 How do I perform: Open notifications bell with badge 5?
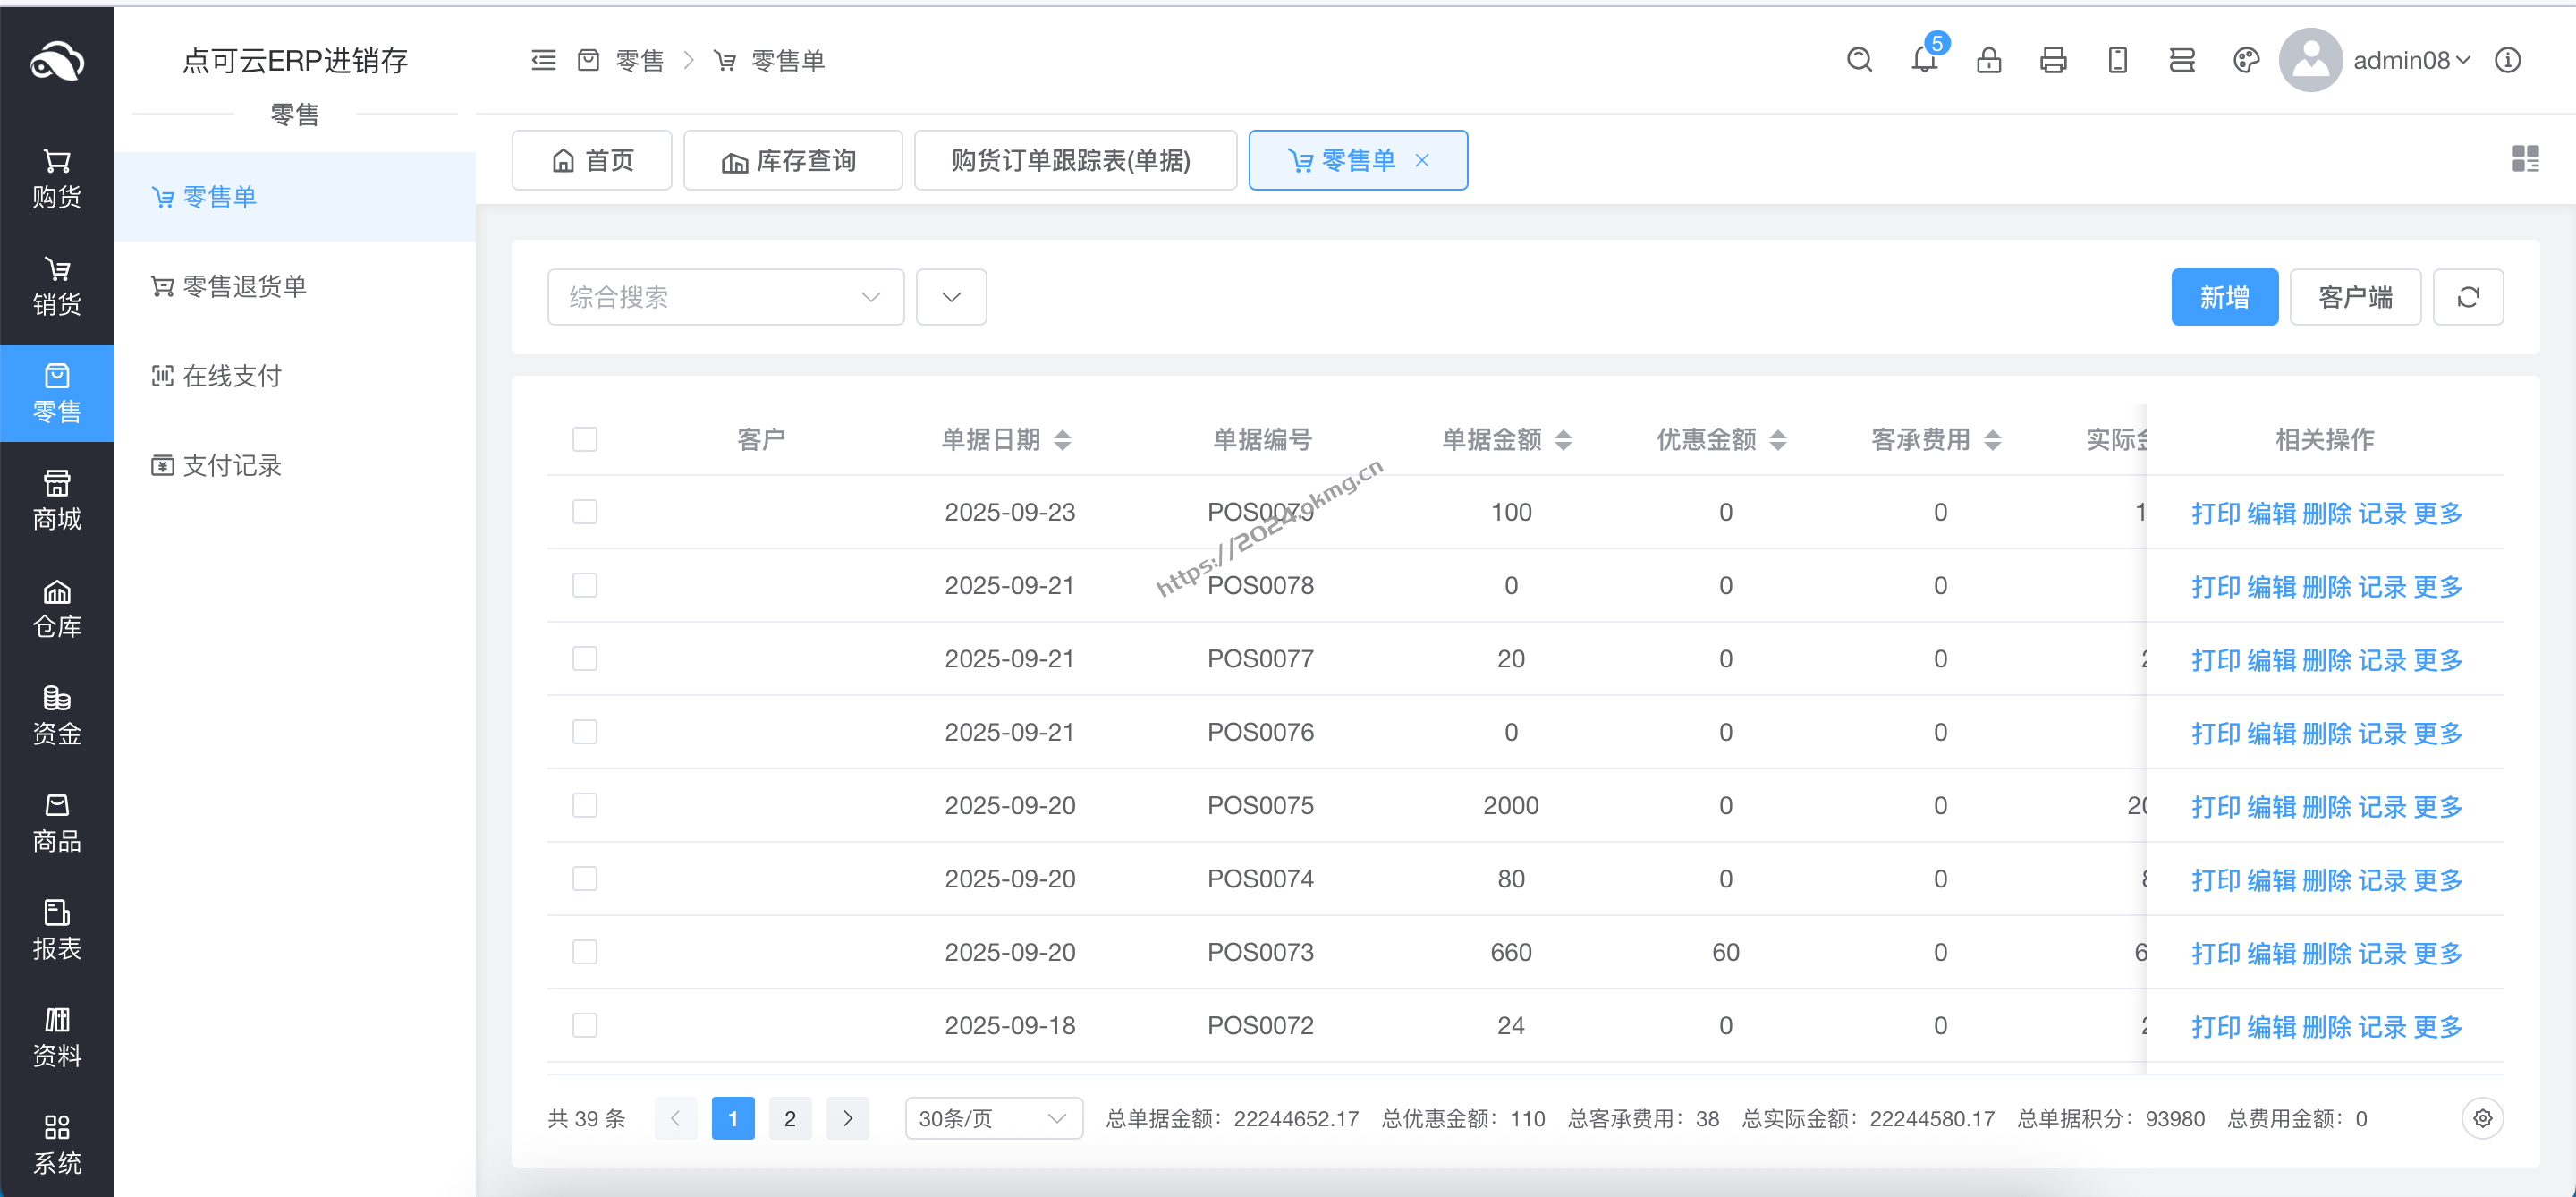coord(1925,59)
